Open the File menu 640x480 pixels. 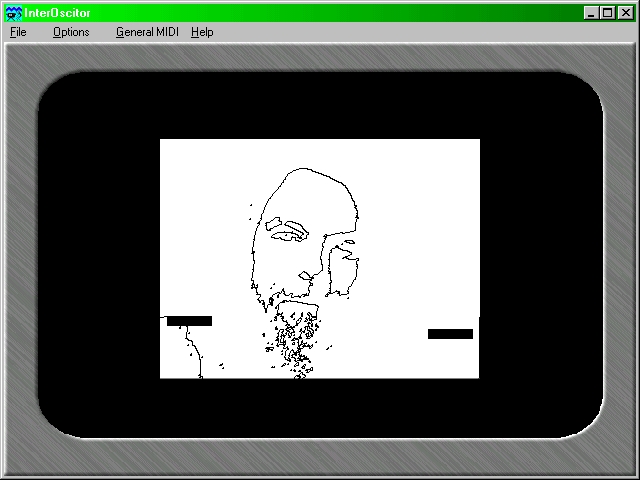pyautogui.click(x=18, y=32)
